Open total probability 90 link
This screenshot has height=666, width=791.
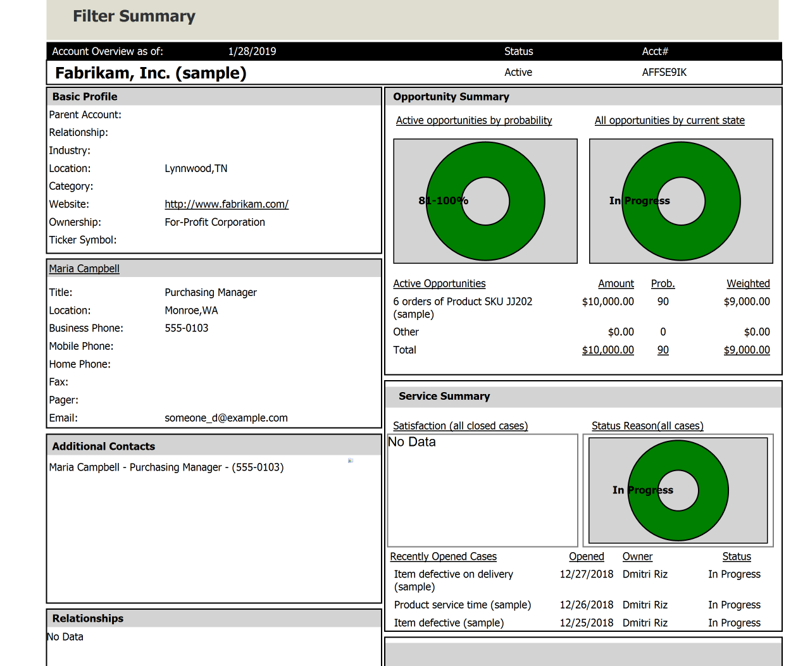tap(663, 350)
